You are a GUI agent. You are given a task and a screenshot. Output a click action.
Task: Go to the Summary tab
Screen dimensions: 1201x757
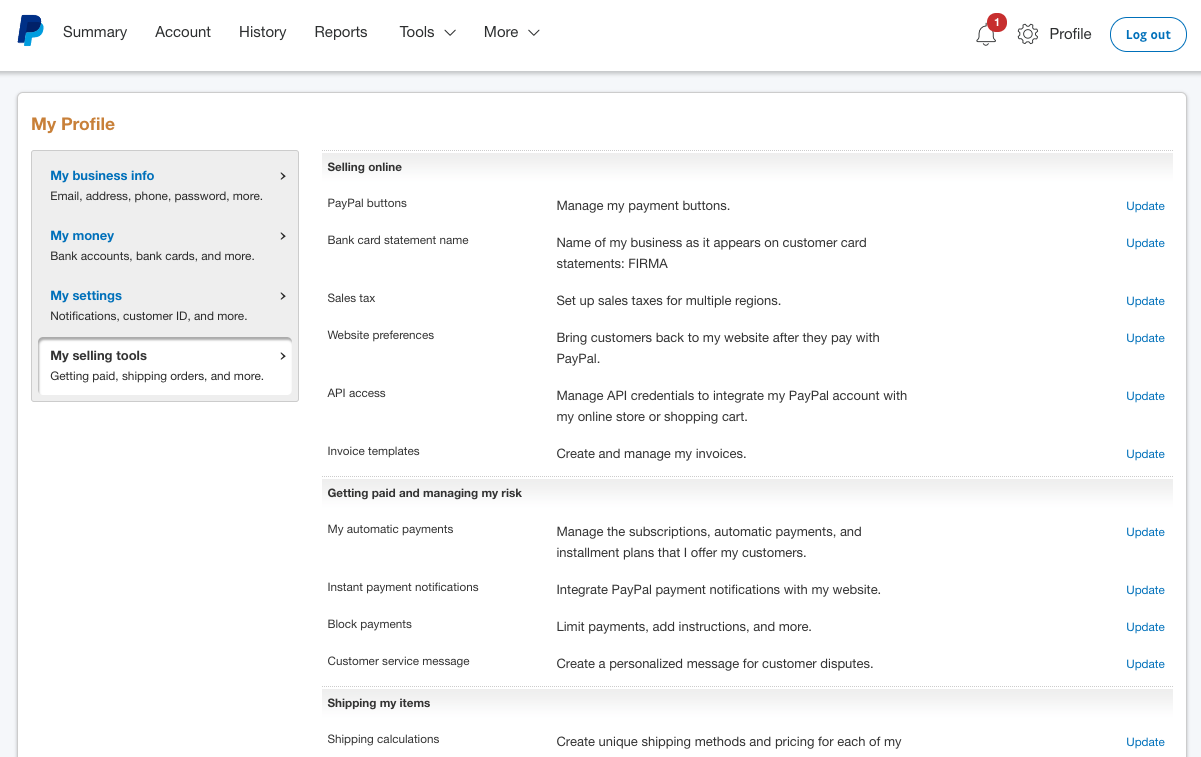(95, 32)
